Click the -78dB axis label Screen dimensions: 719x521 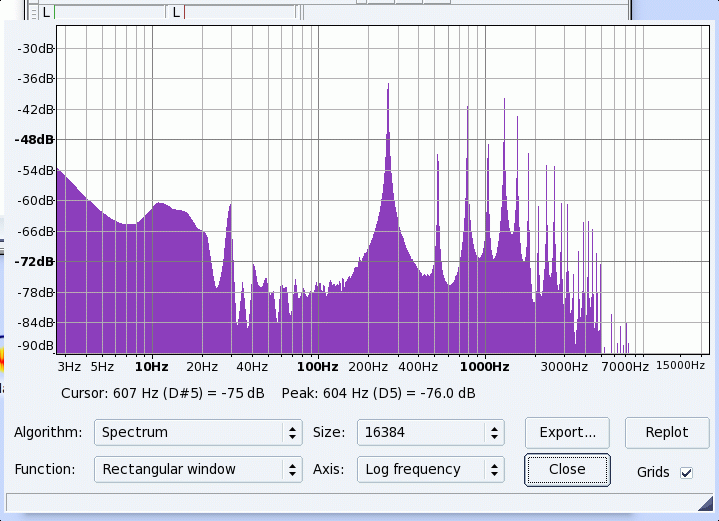click(x=35, y=293)
